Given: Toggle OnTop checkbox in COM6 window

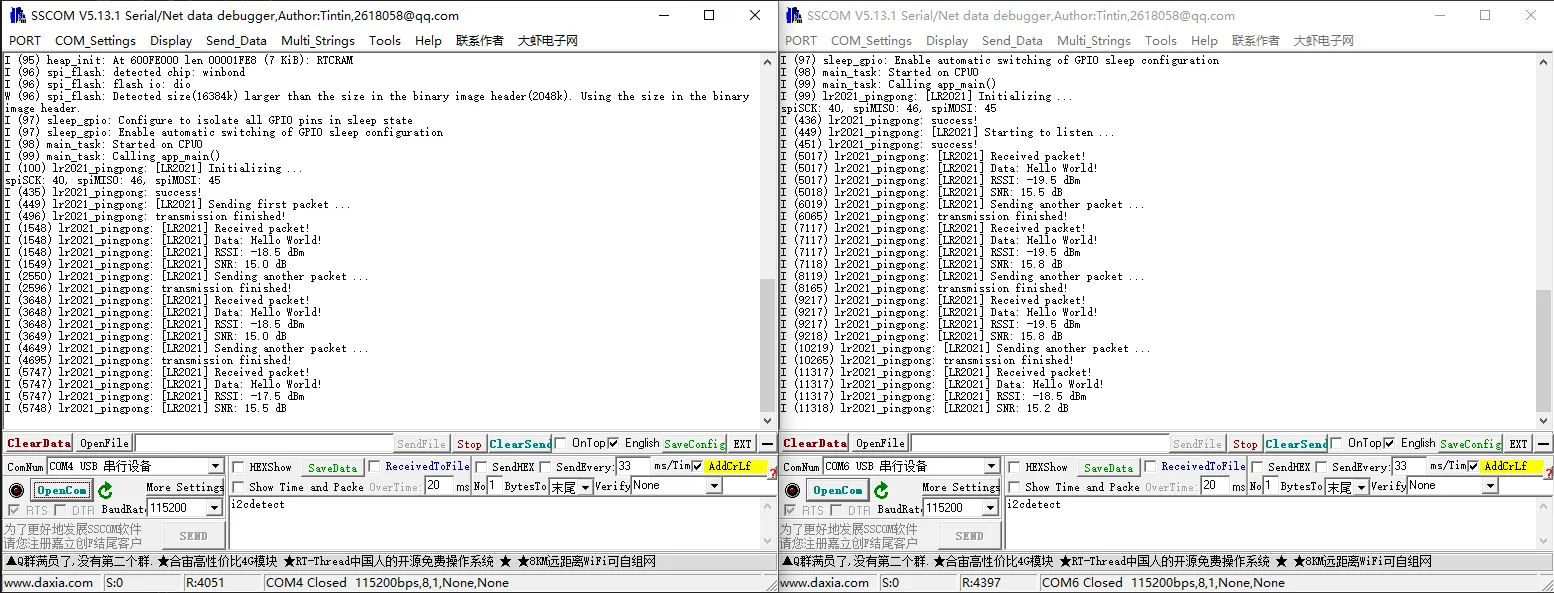Looking at the screenshot, I should point(1336,443).
